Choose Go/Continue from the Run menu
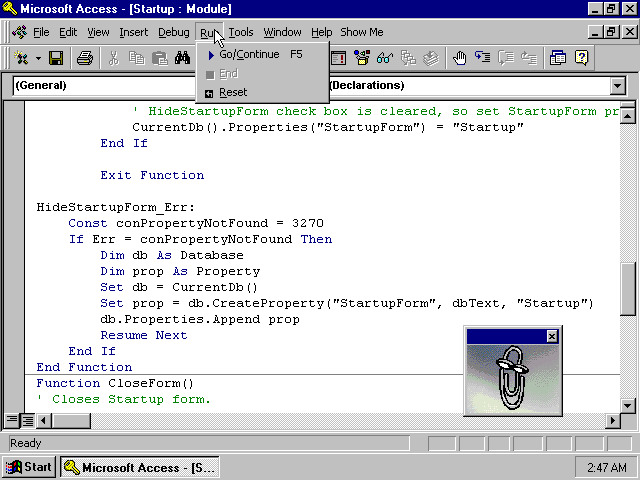The image size is (640, 480). [262, 54]
